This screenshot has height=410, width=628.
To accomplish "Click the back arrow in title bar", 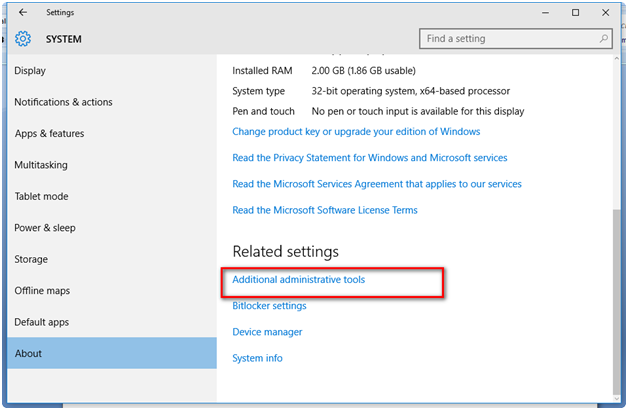I will (23, 12).
